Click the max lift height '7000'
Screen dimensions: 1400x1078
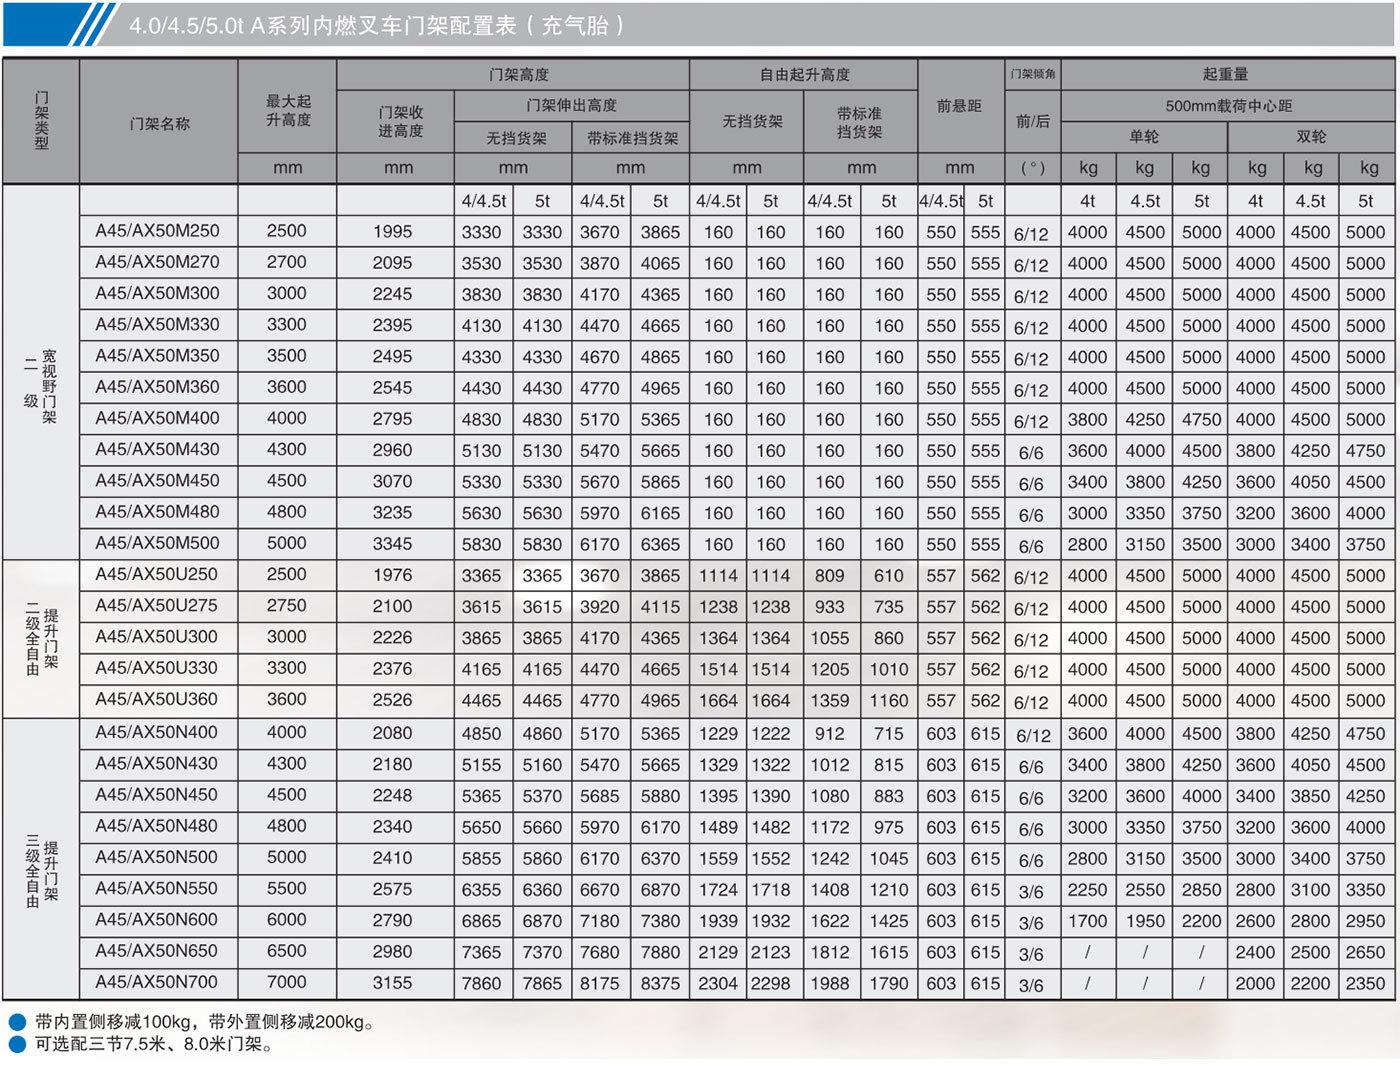(x=287, y=982)
